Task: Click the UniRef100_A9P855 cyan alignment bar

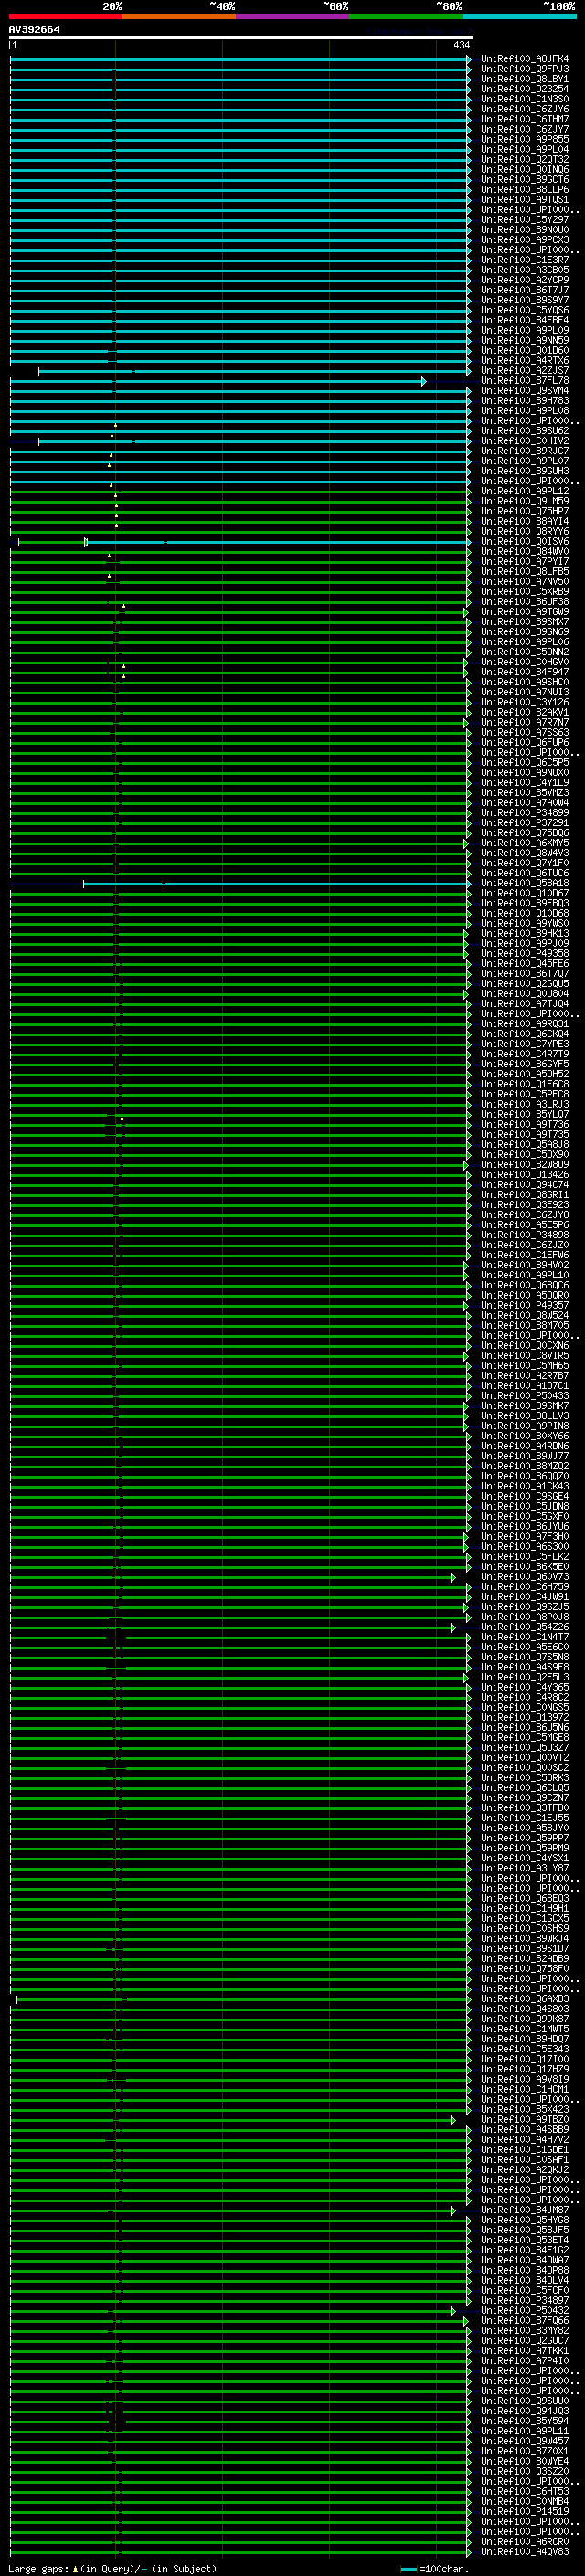Action: pyautogui.click(x=240, y=140)
